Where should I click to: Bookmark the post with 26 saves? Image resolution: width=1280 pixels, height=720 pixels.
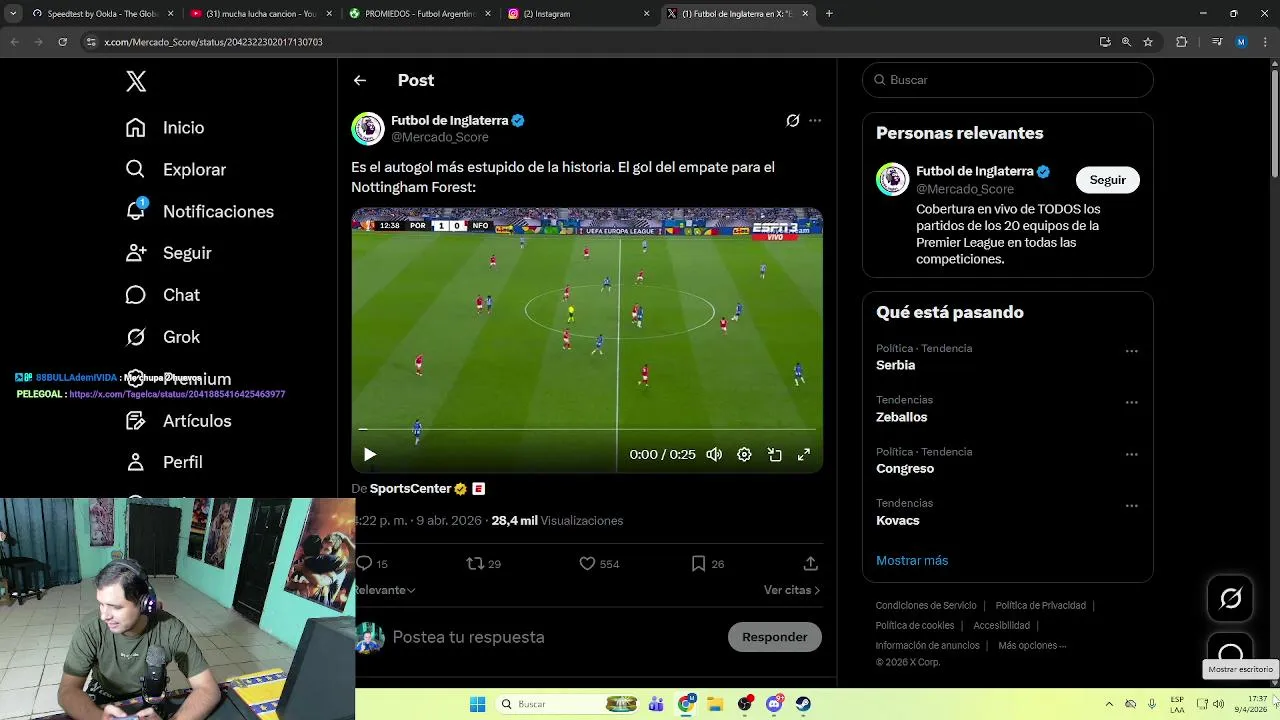[x=699, y=564]
